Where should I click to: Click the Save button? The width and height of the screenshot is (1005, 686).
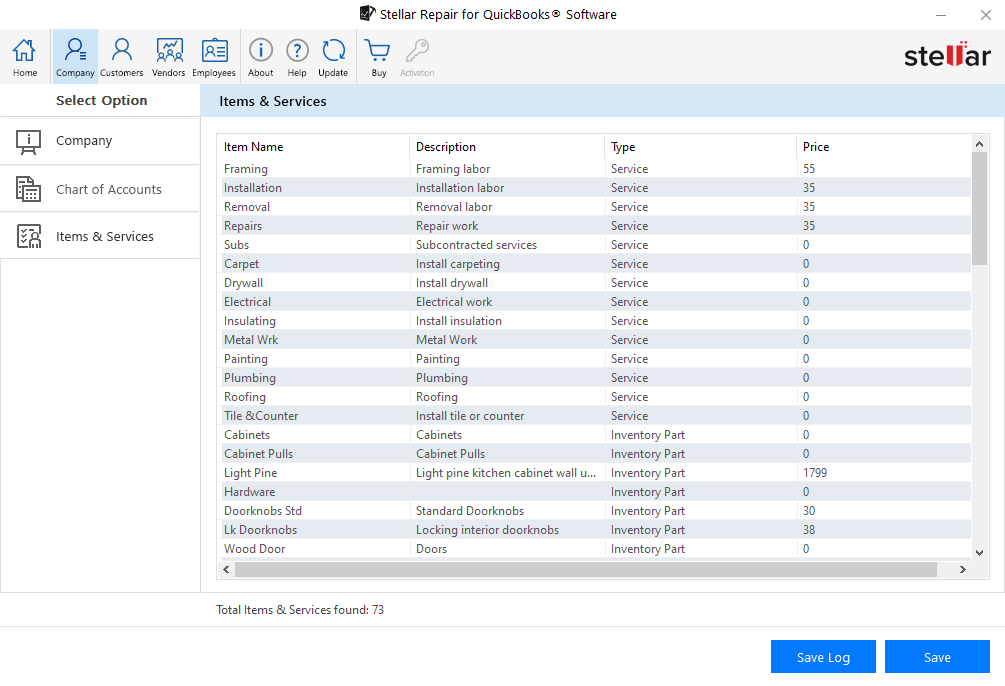pyautogui.click(x=937, y=657)
